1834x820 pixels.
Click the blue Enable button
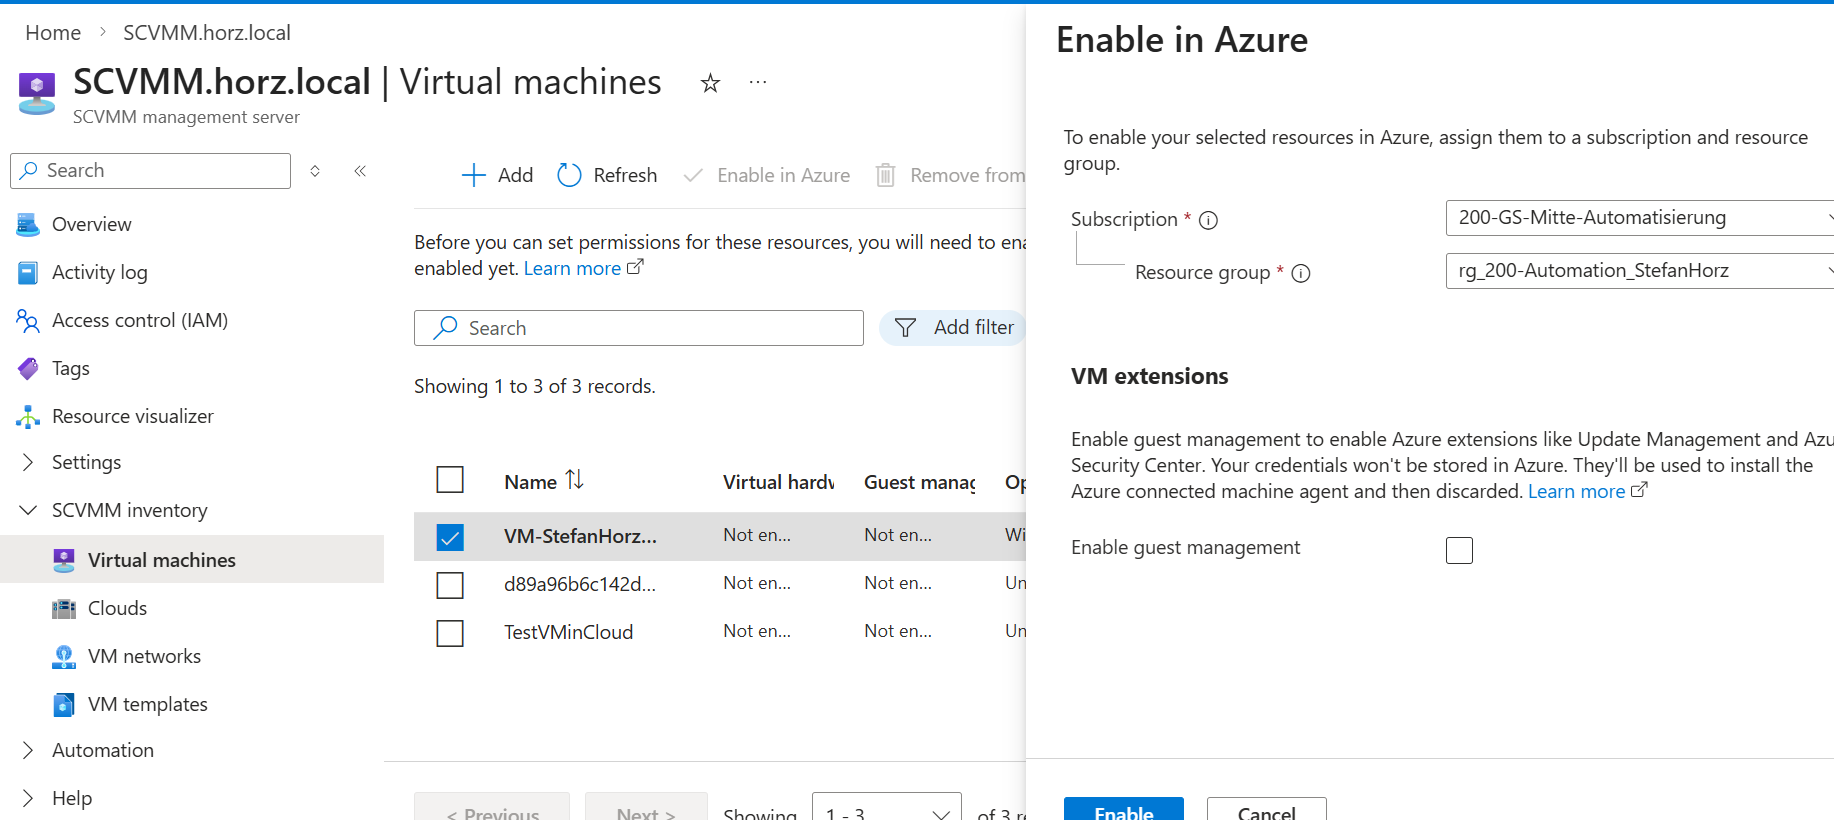(1124, 809)
